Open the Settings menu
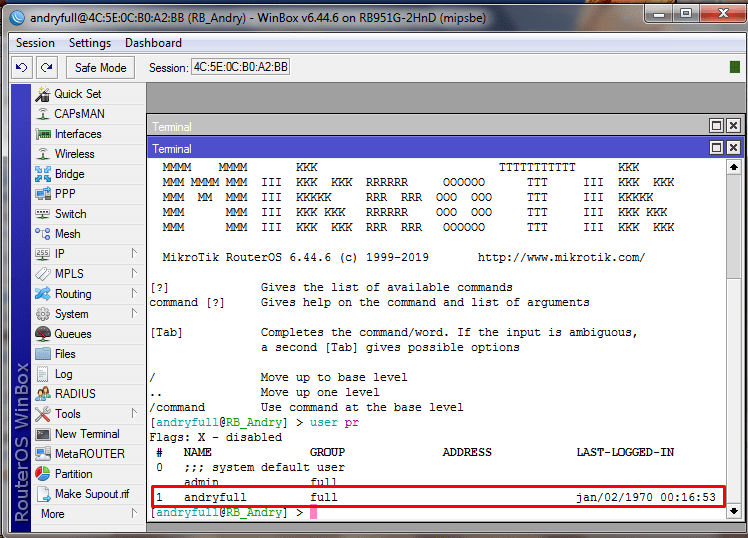 [x=90, y=43]
